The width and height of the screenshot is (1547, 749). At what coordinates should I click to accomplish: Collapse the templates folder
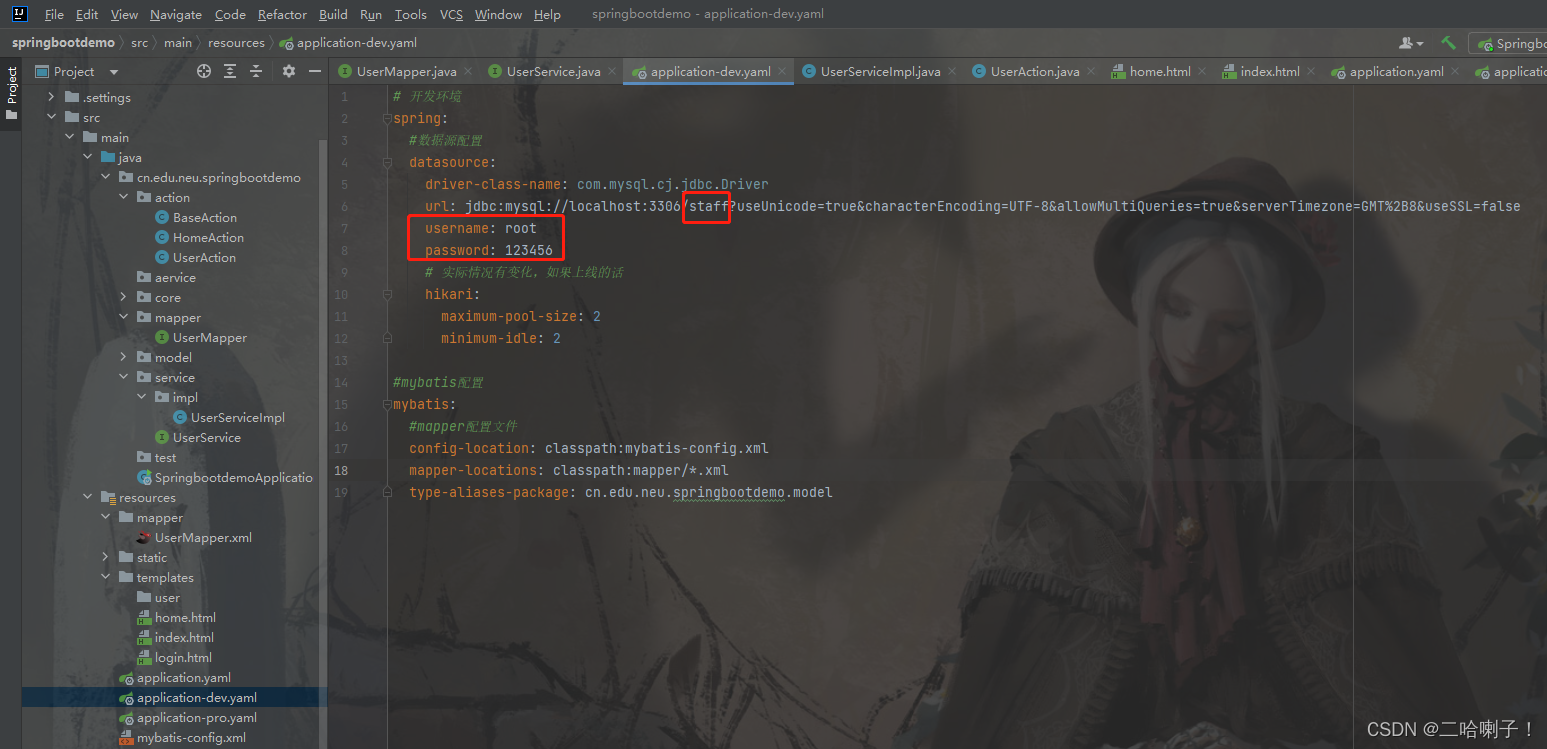tap(106, 577)
